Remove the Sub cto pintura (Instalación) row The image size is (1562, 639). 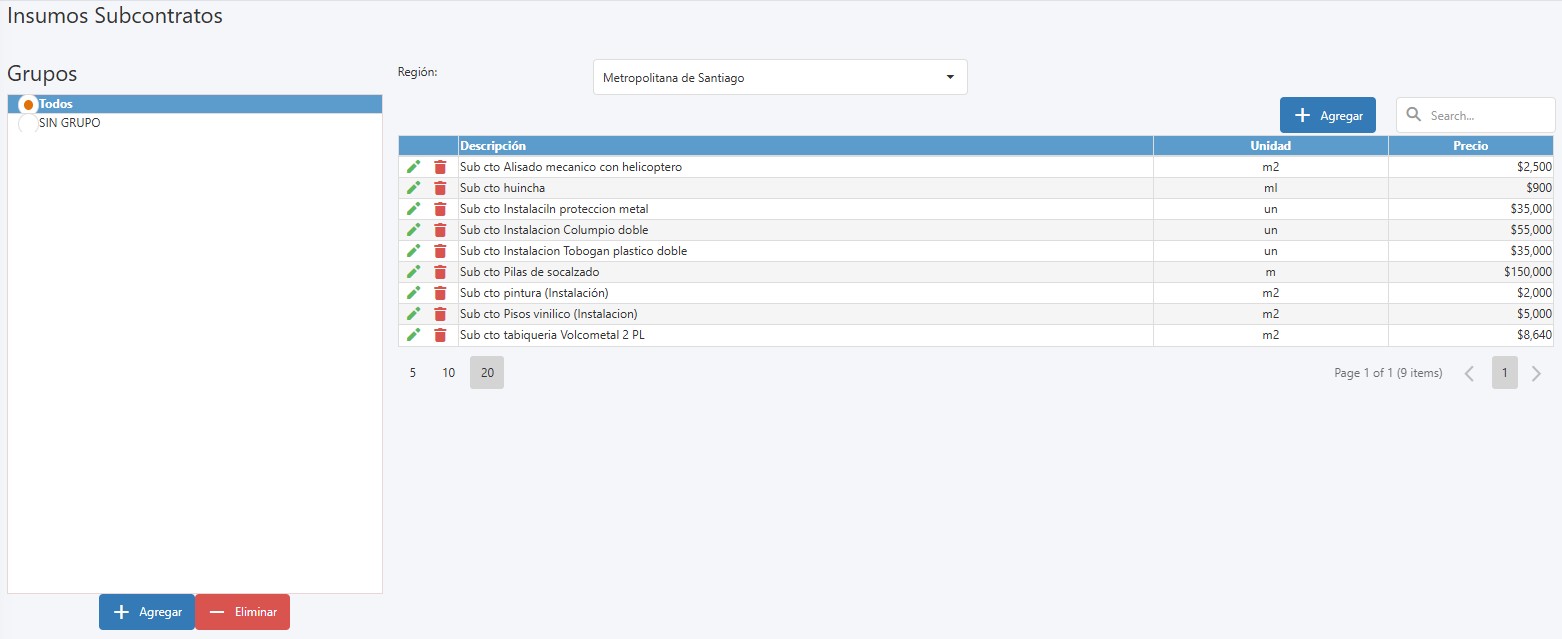(x=440, y=293)
